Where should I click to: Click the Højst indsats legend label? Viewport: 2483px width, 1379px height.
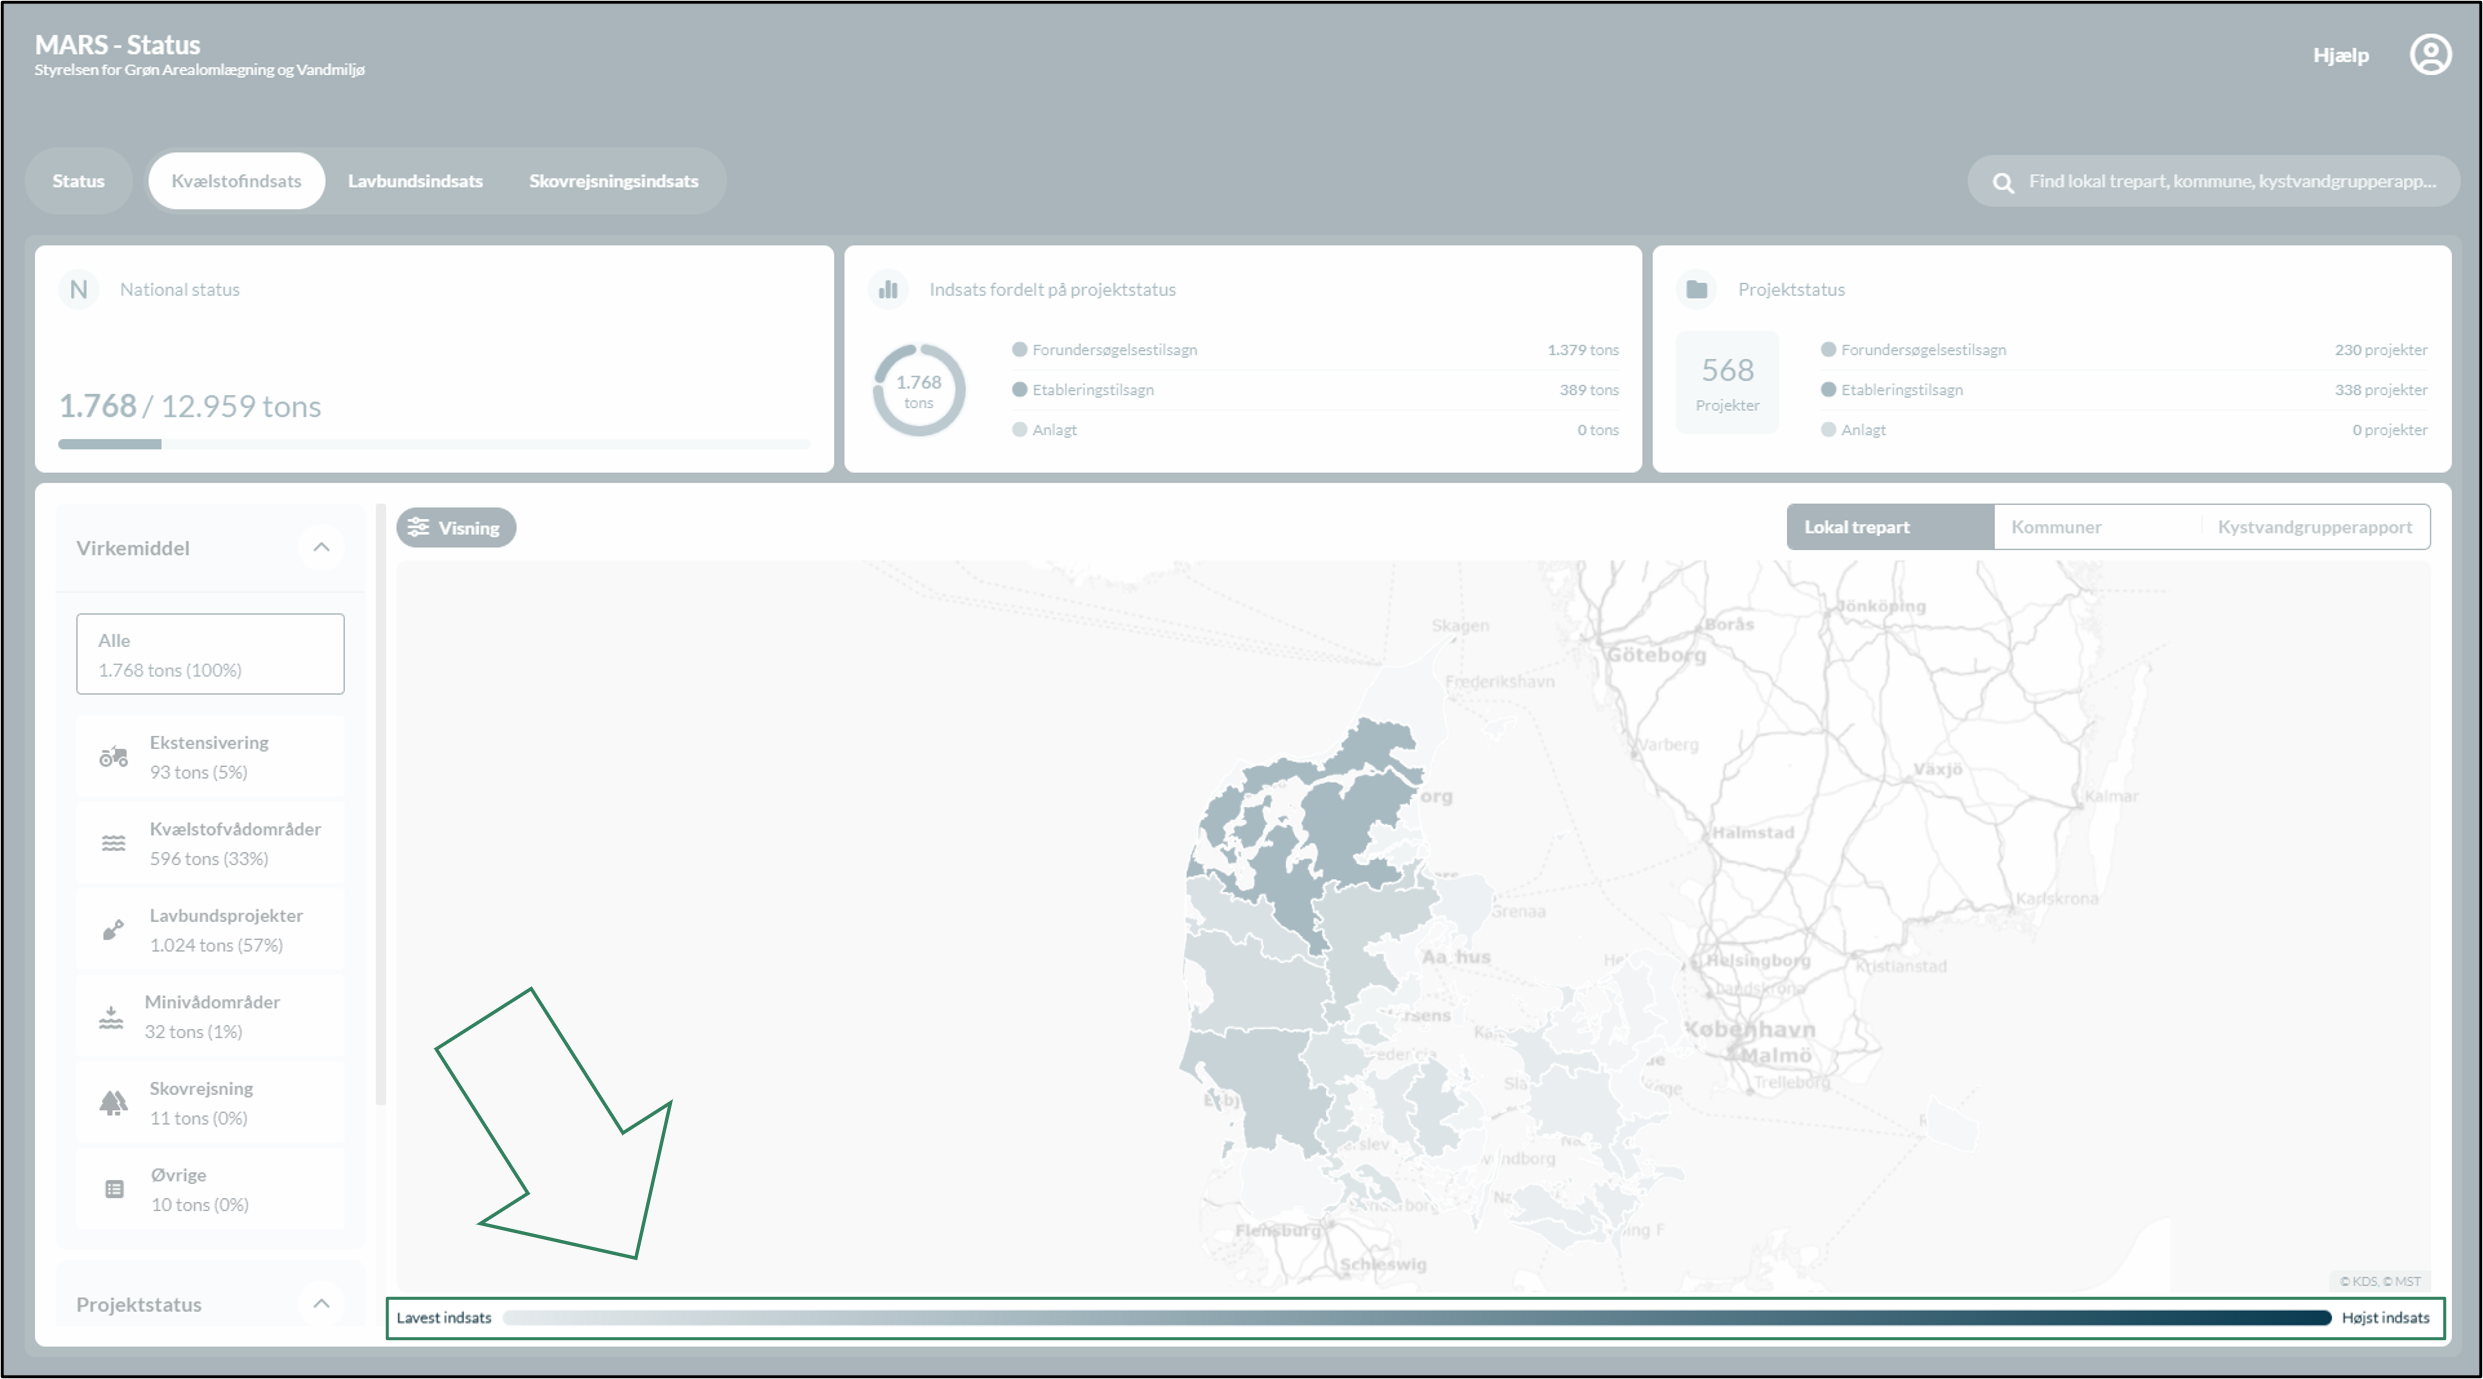tap(2385, 1318)
